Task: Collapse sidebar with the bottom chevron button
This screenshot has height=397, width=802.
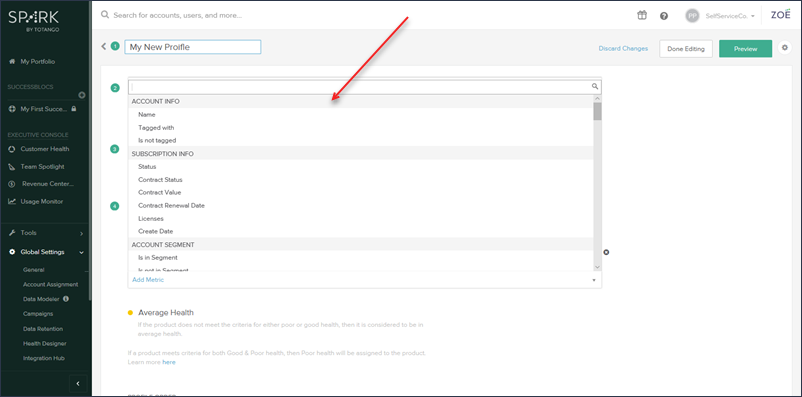Action: [x=78, y=383]
